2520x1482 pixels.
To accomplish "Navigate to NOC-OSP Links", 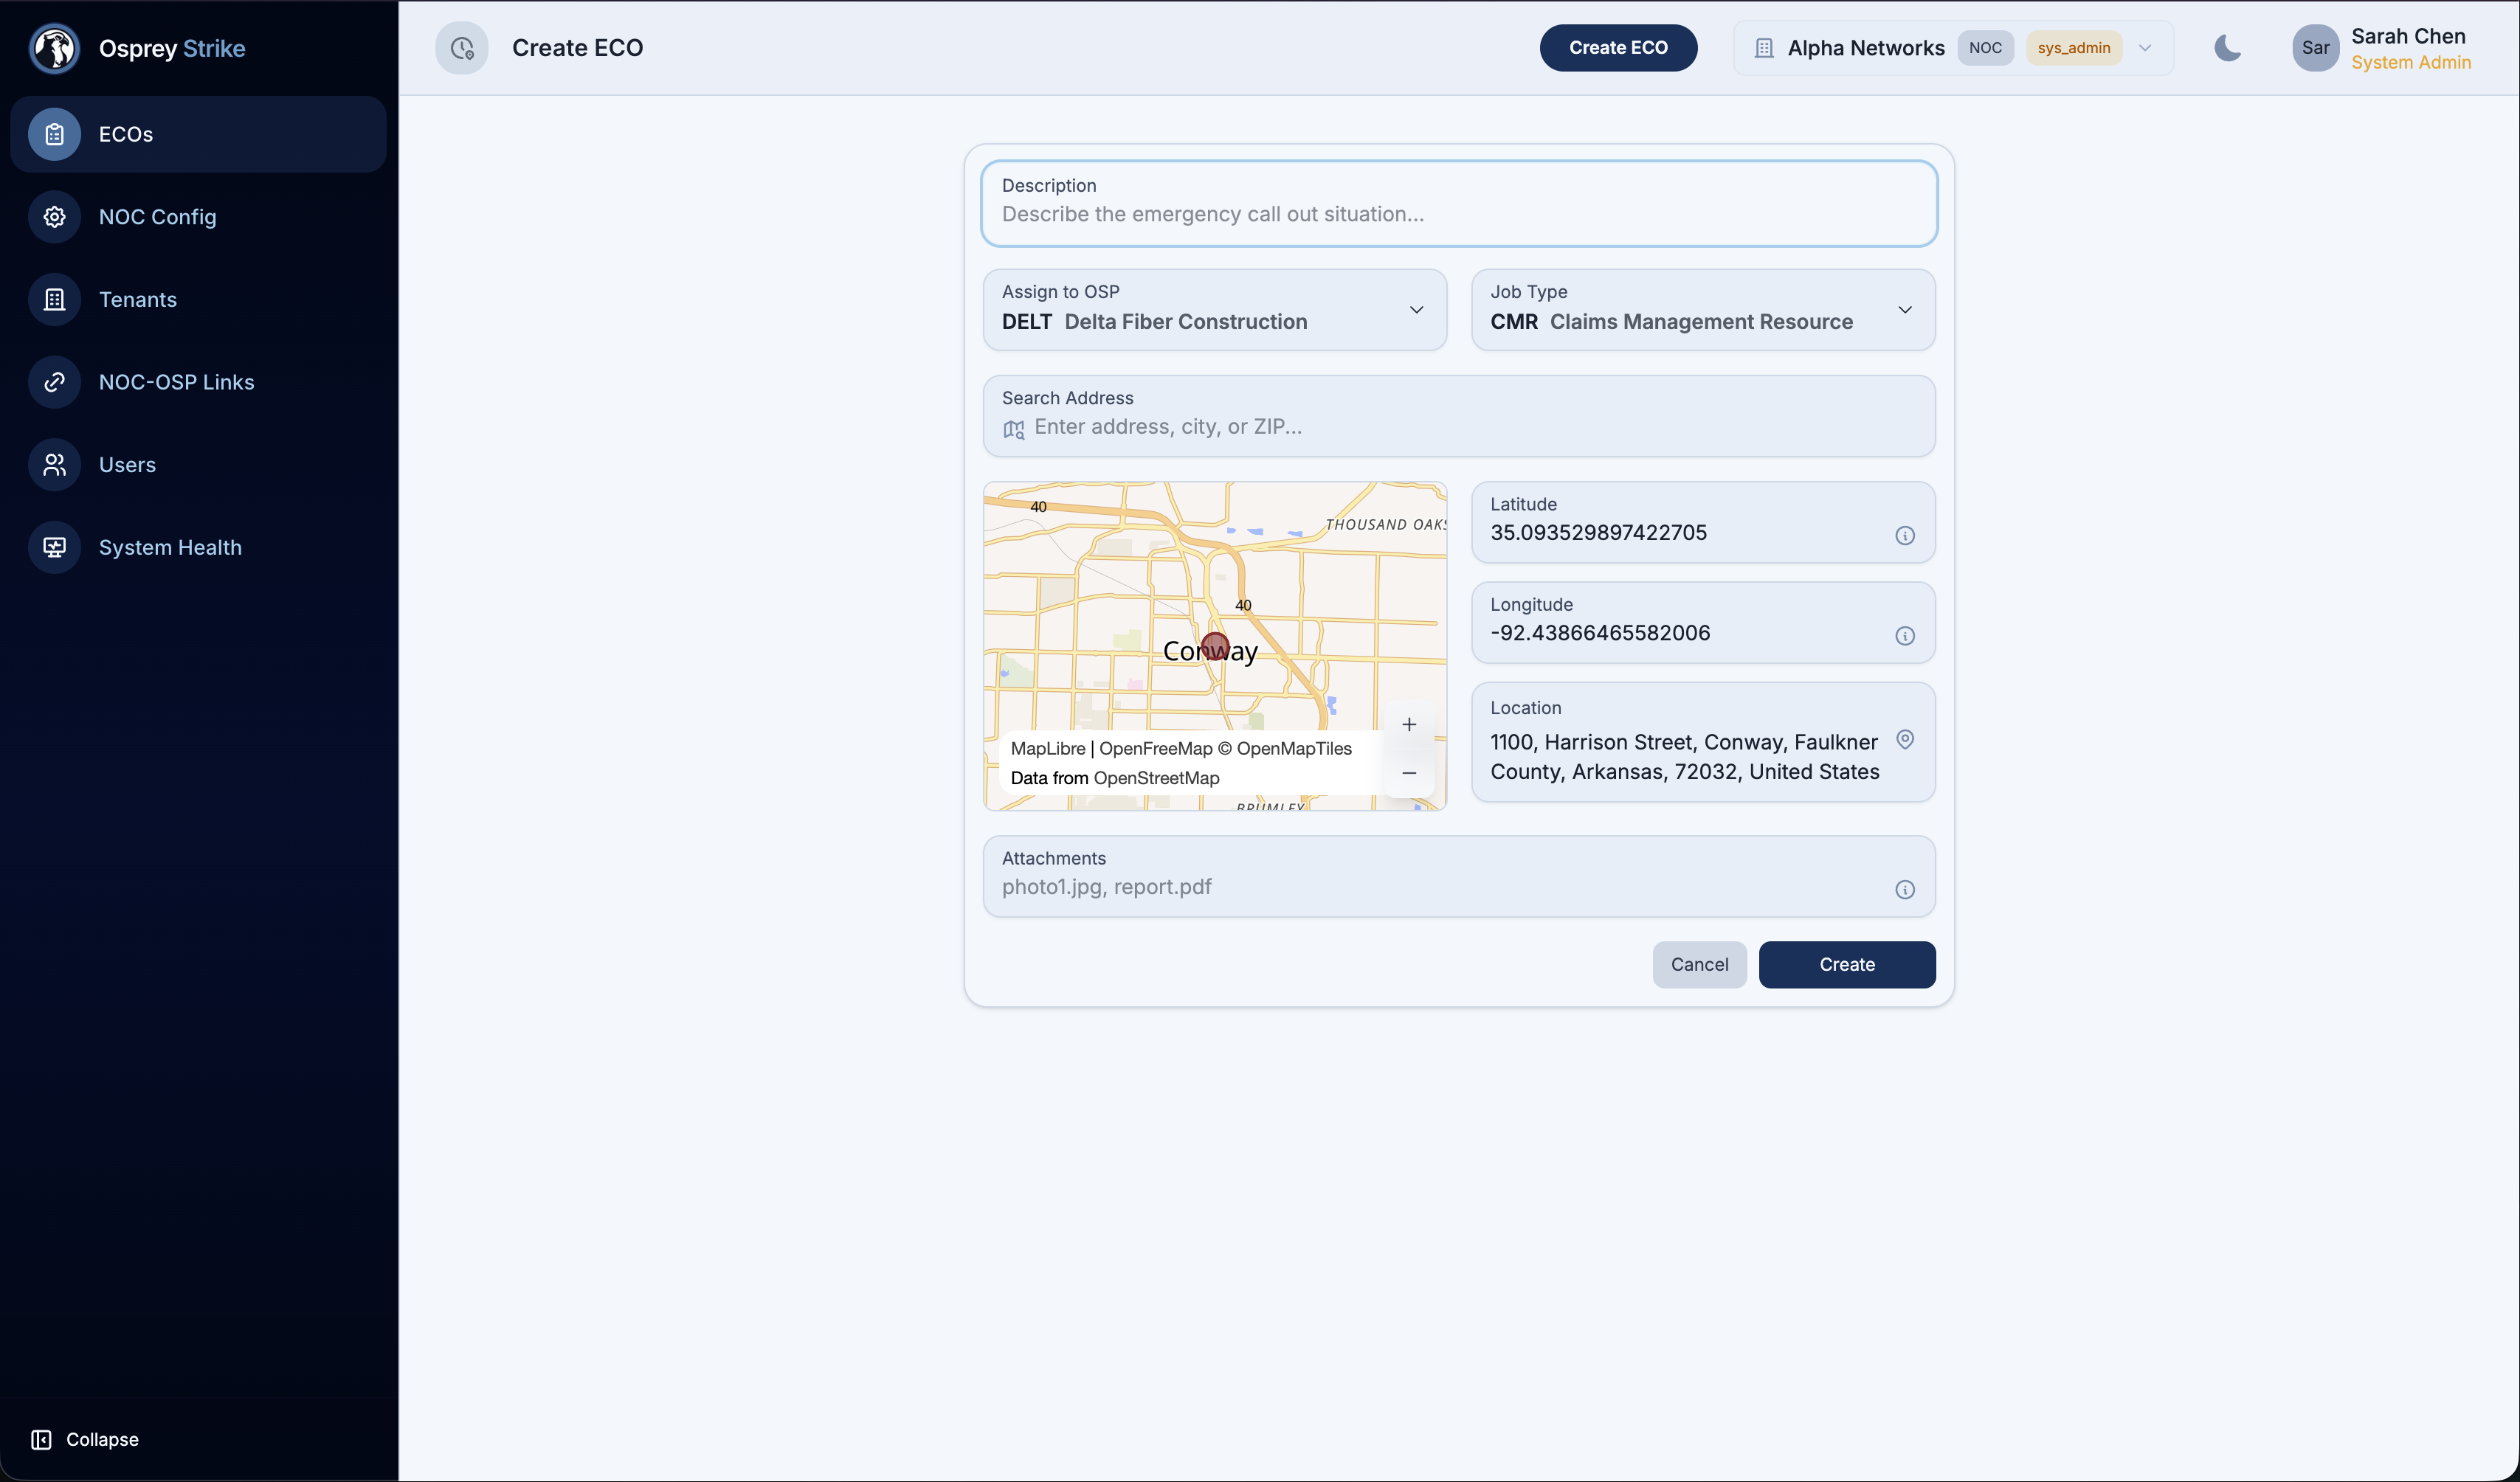I will pyautogui.click(x=176, y=382).
